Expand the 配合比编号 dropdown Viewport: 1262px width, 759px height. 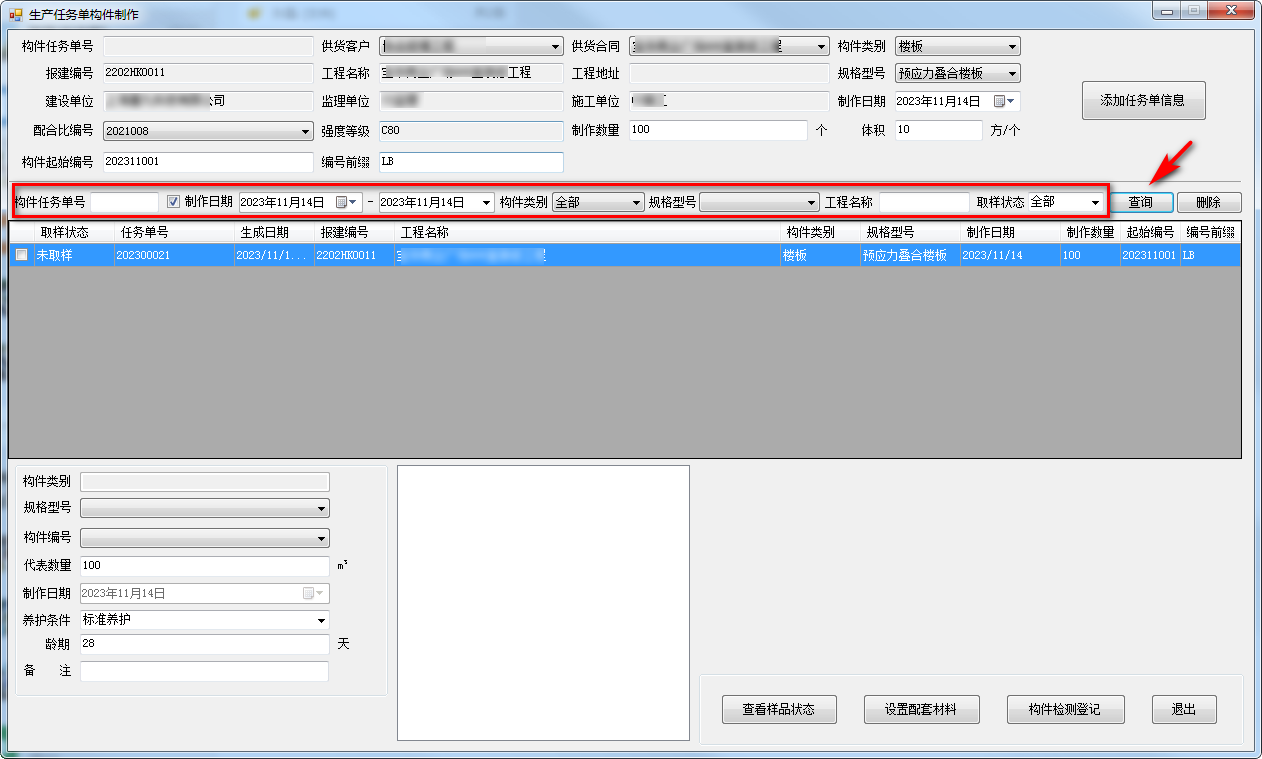point(305,131)
